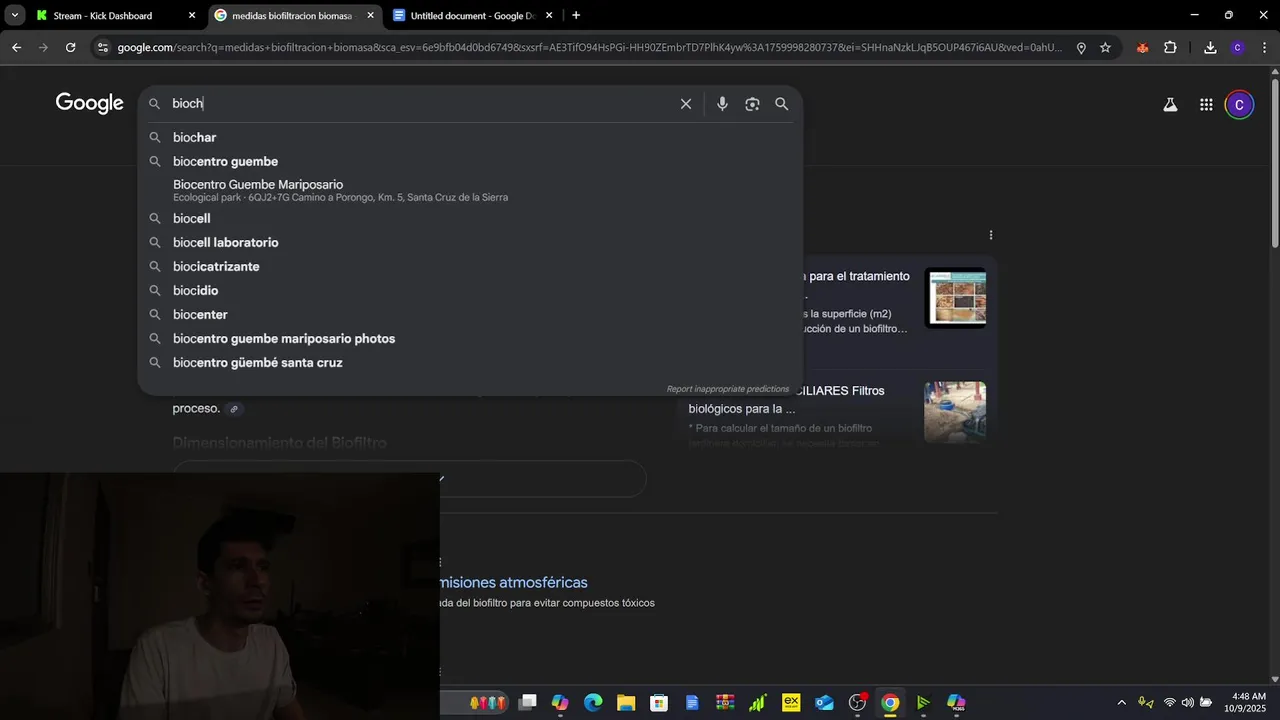Viewport: 1280px width, 720px height.
Task: Click the orange extension icon in toolbar
Action: [1142, 47]
